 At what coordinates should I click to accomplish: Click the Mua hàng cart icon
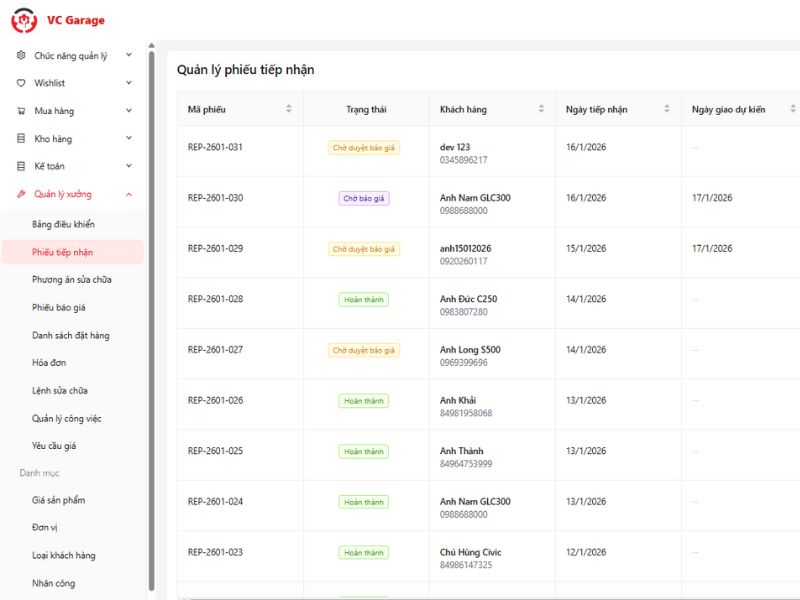[x=22, y=111]
